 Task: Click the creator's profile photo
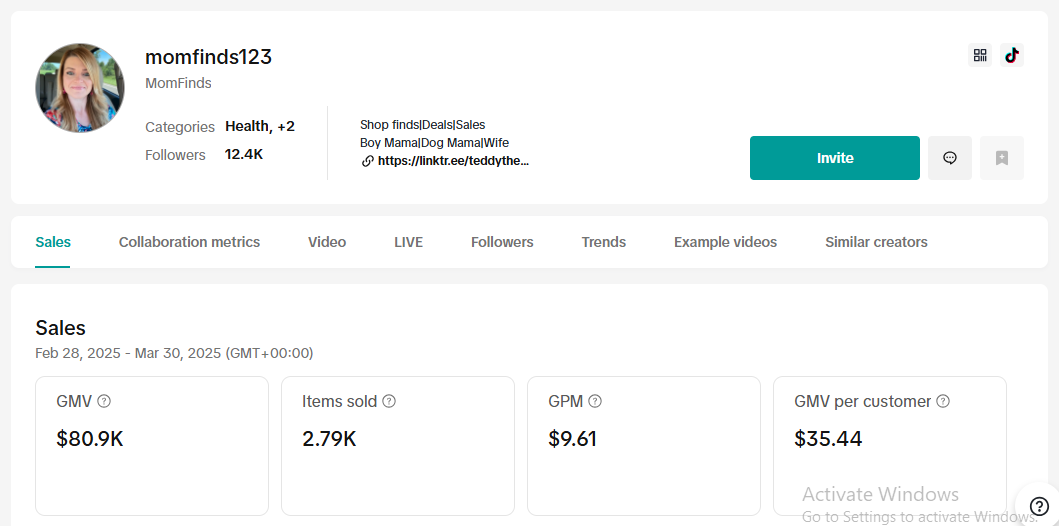pyautogui.click(x=80, y=88)
